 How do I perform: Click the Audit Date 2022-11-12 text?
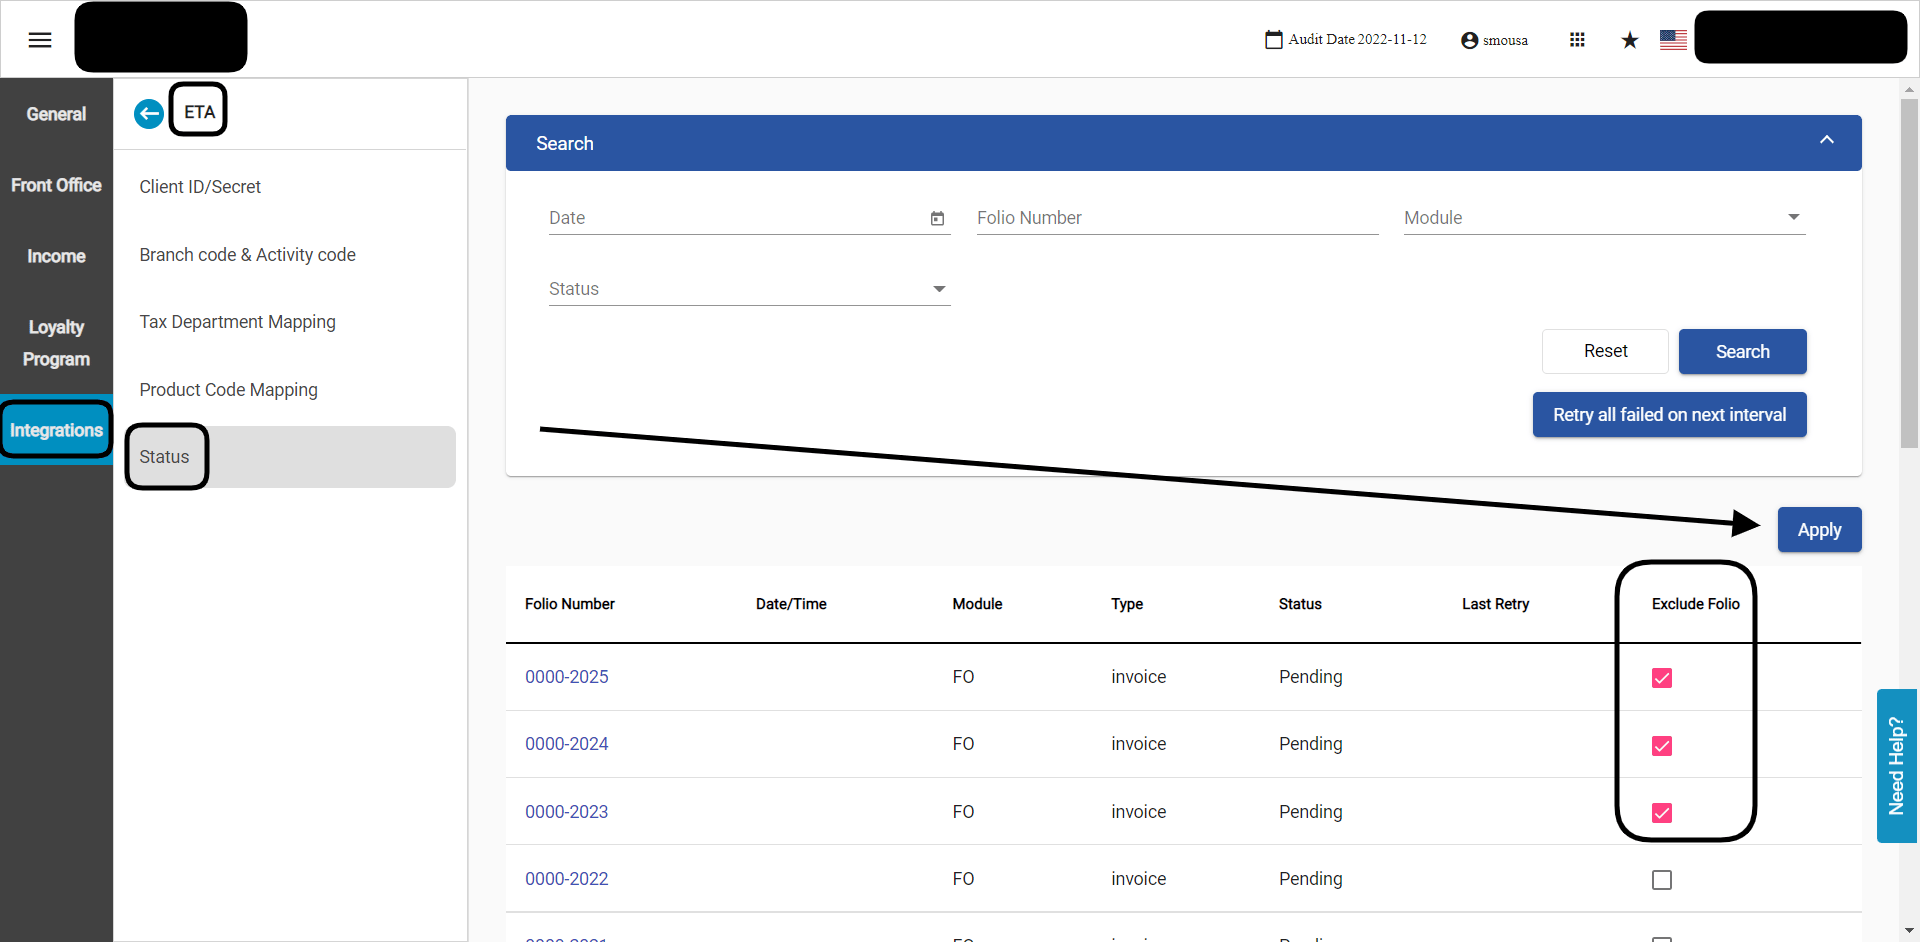point(1357,40)
